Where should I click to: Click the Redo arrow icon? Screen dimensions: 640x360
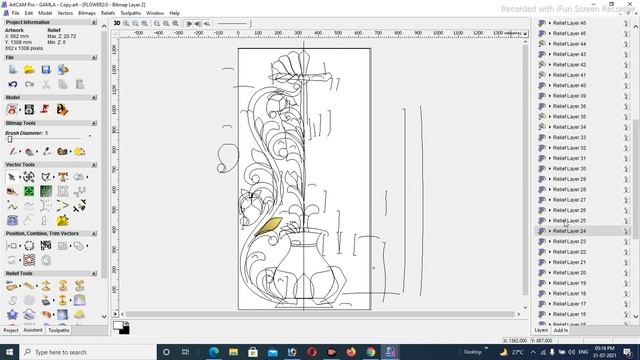[29, 84]
